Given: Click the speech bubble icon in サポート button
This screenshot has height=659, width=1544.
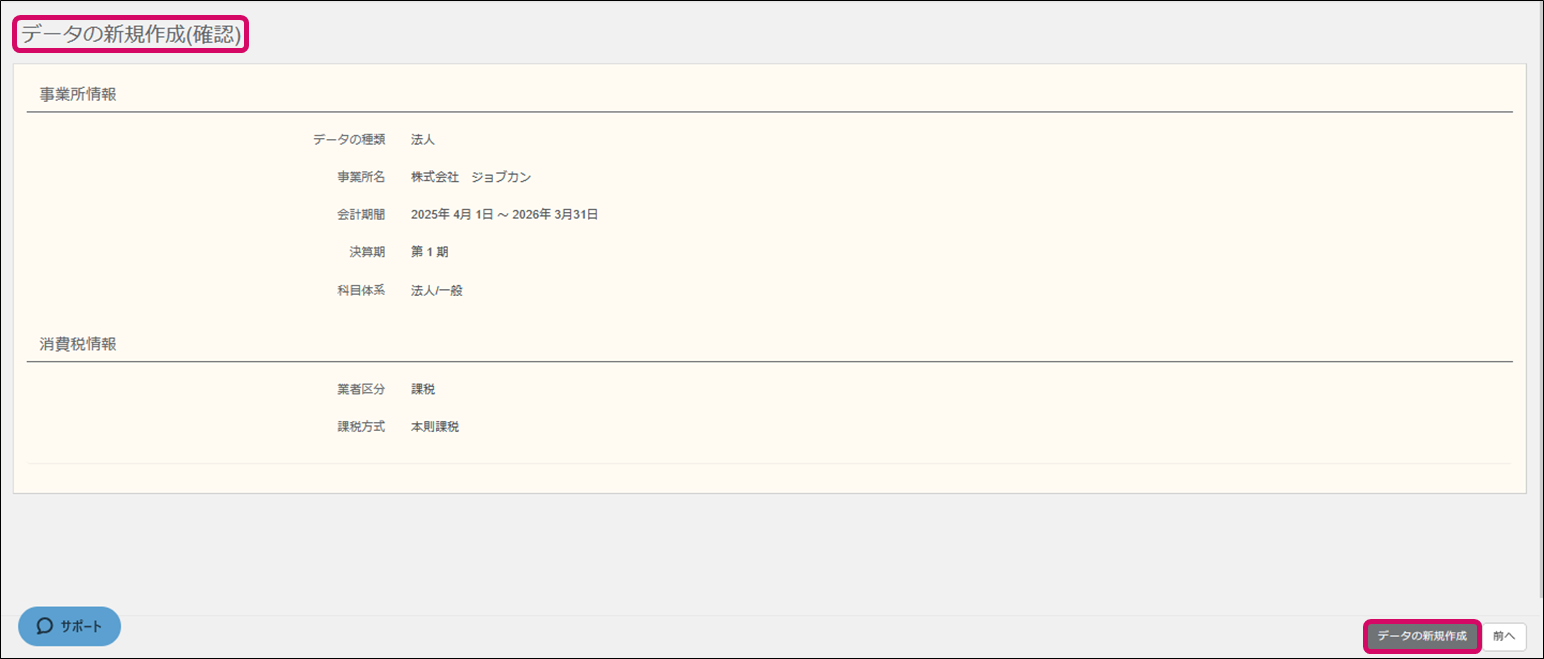Looking at the screenshot, I should click(45, 626).
